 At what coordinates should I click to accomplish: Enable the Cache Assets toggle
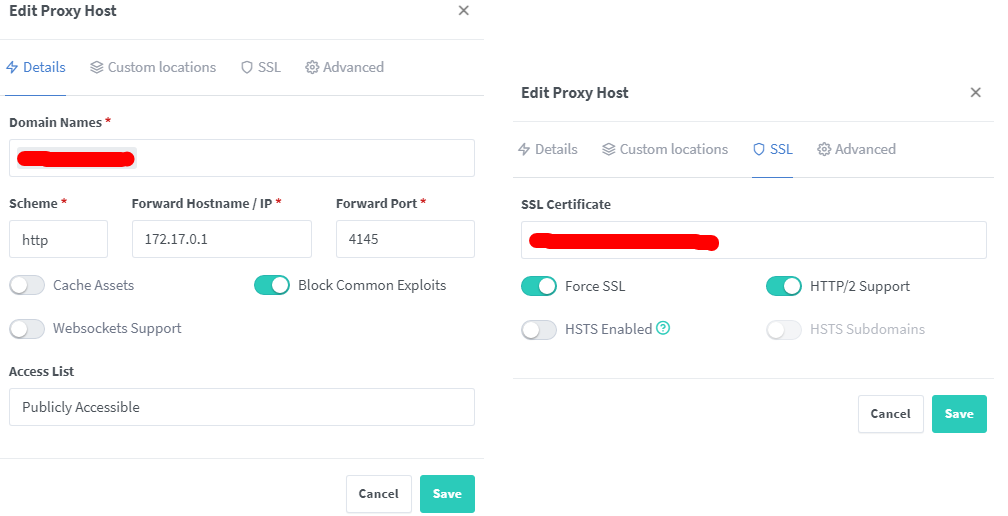pyautogui.click(x=27, y=286)
